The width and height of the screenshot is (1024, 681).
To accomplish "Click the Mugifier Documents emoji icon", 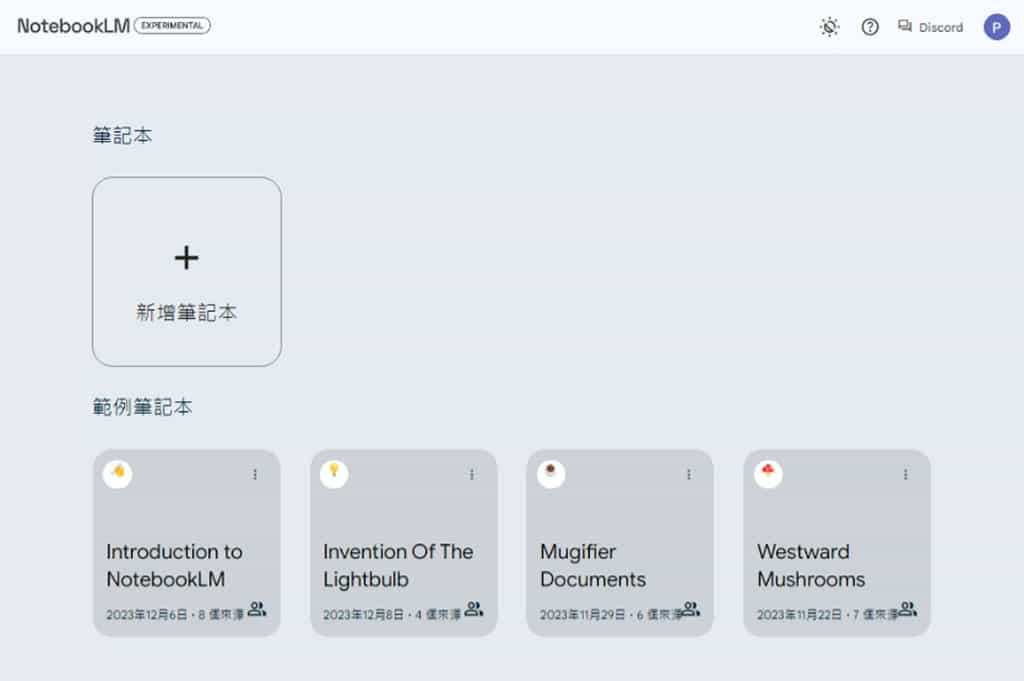I will click(551, 473).
